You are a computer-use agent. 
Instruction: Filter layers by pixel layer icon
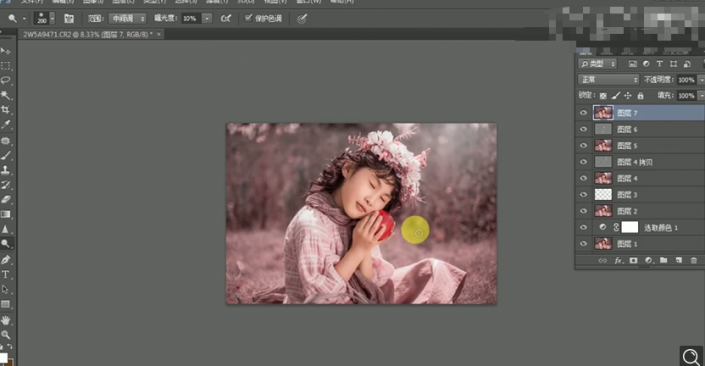point(633,64)
